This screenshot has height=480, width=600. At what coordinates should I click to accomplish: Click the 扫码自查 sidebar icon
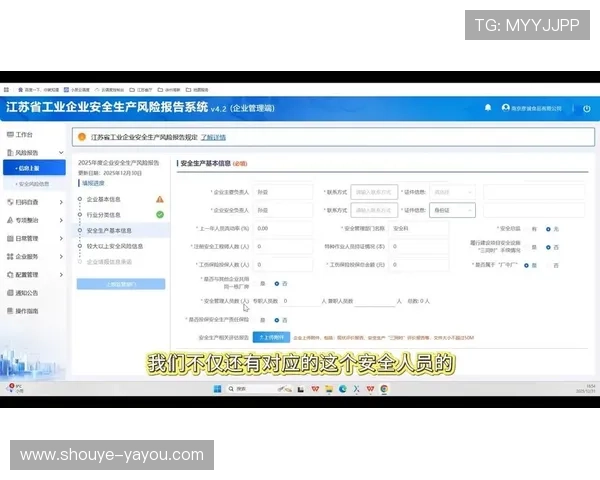[x=10, y=202]
